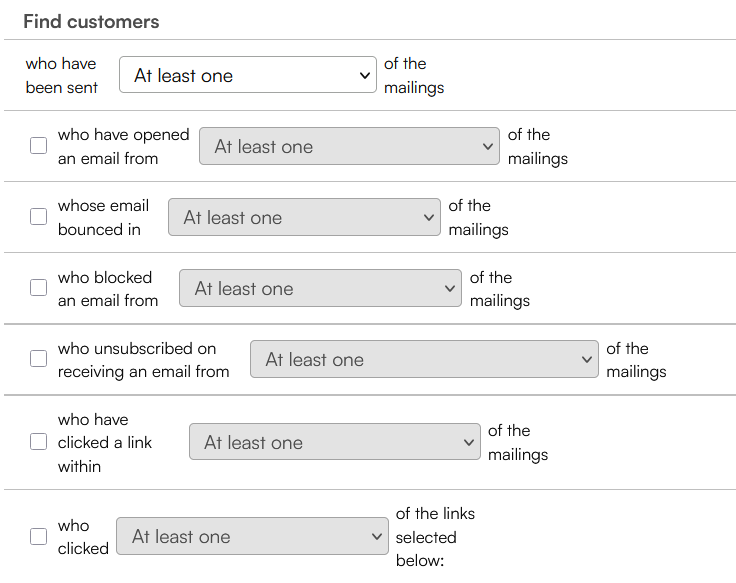Open the 'opened an email from' dropdown

pos(349,146)
